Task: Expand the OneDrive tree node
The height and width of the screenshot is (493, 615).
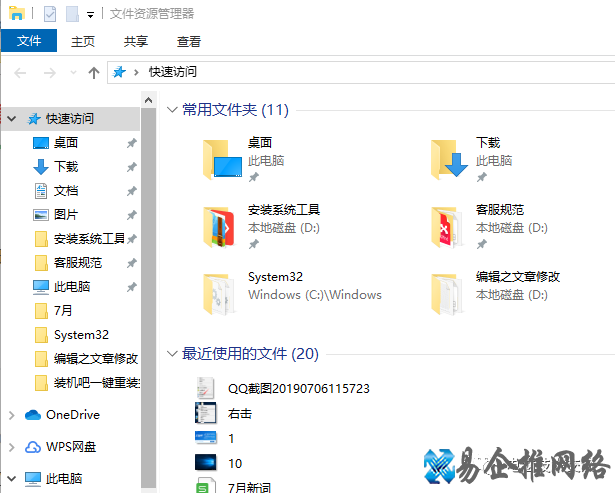Action: (x=12, y=415)
